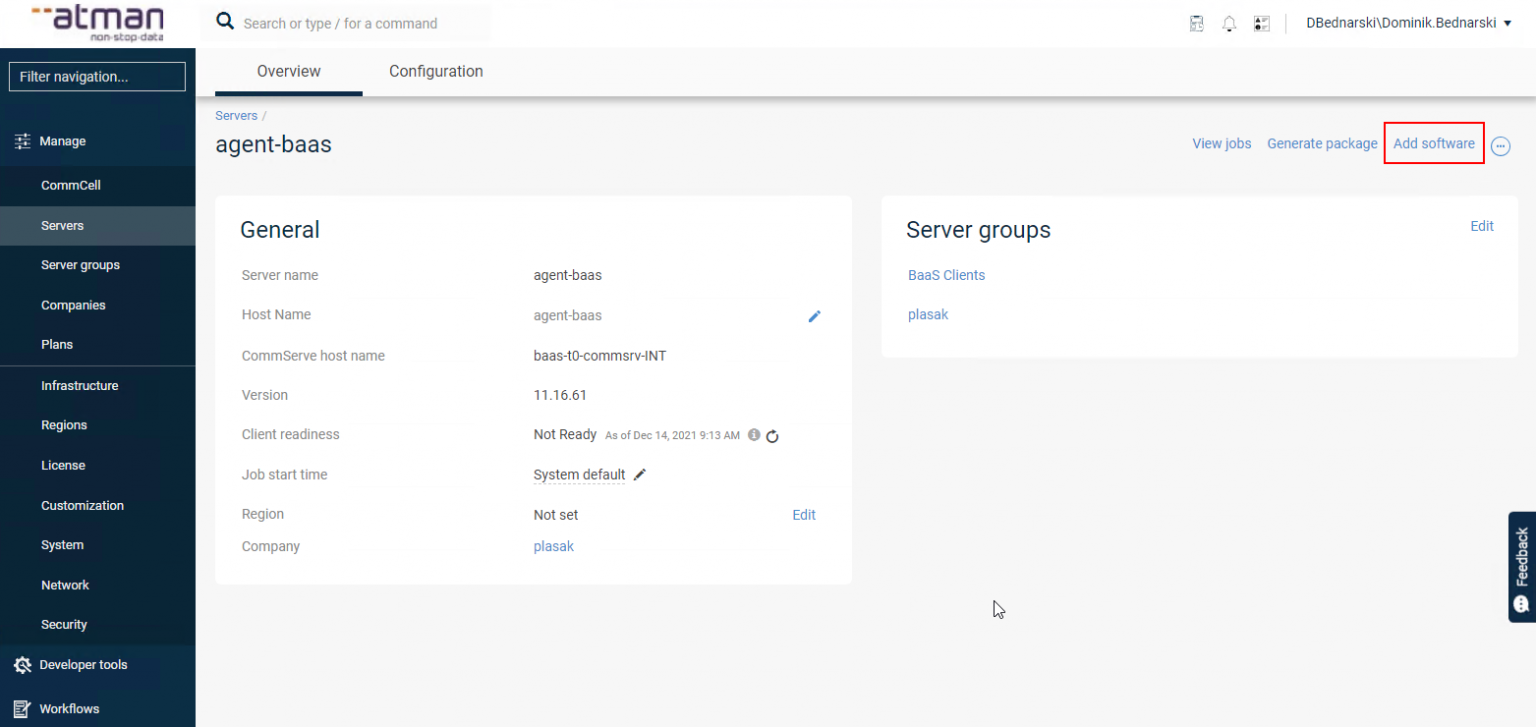This screenshot has width=1536, height=727.
Task: Open the Feedback side tab
Action: [x=1521, y=567]
